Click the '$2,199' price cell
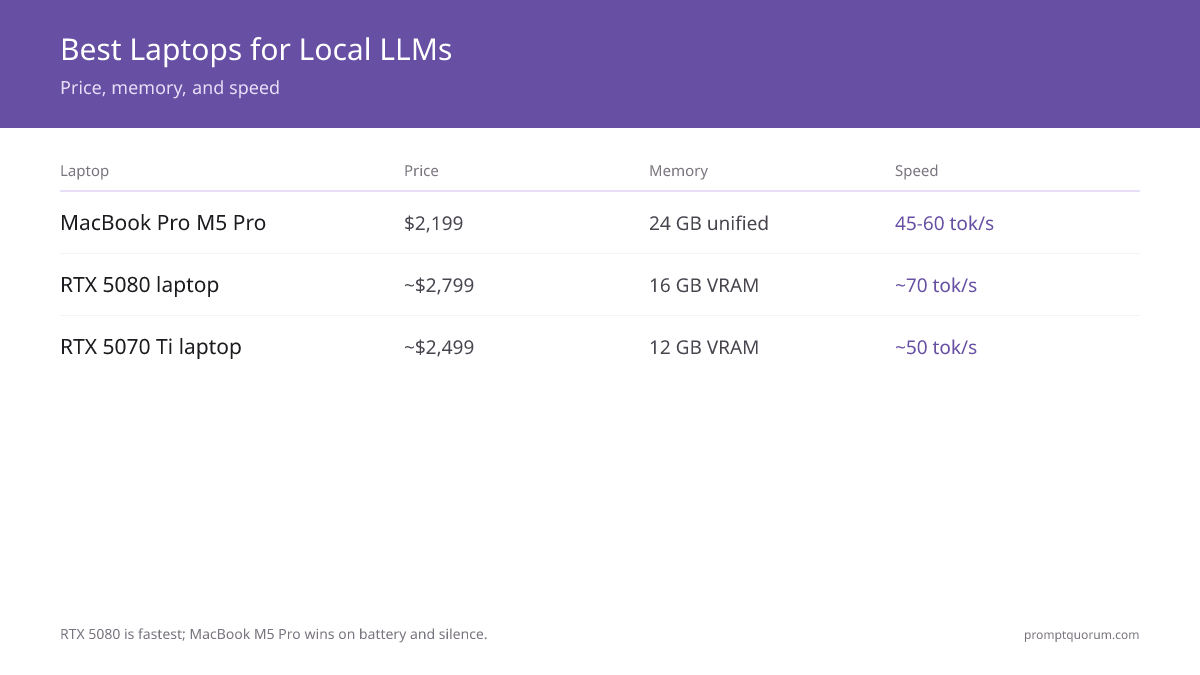 [x=434, y=224]
